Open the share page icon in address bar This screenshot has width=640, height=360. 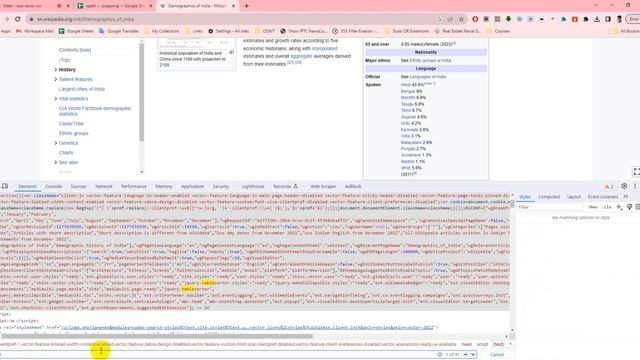tap(451, 19)
